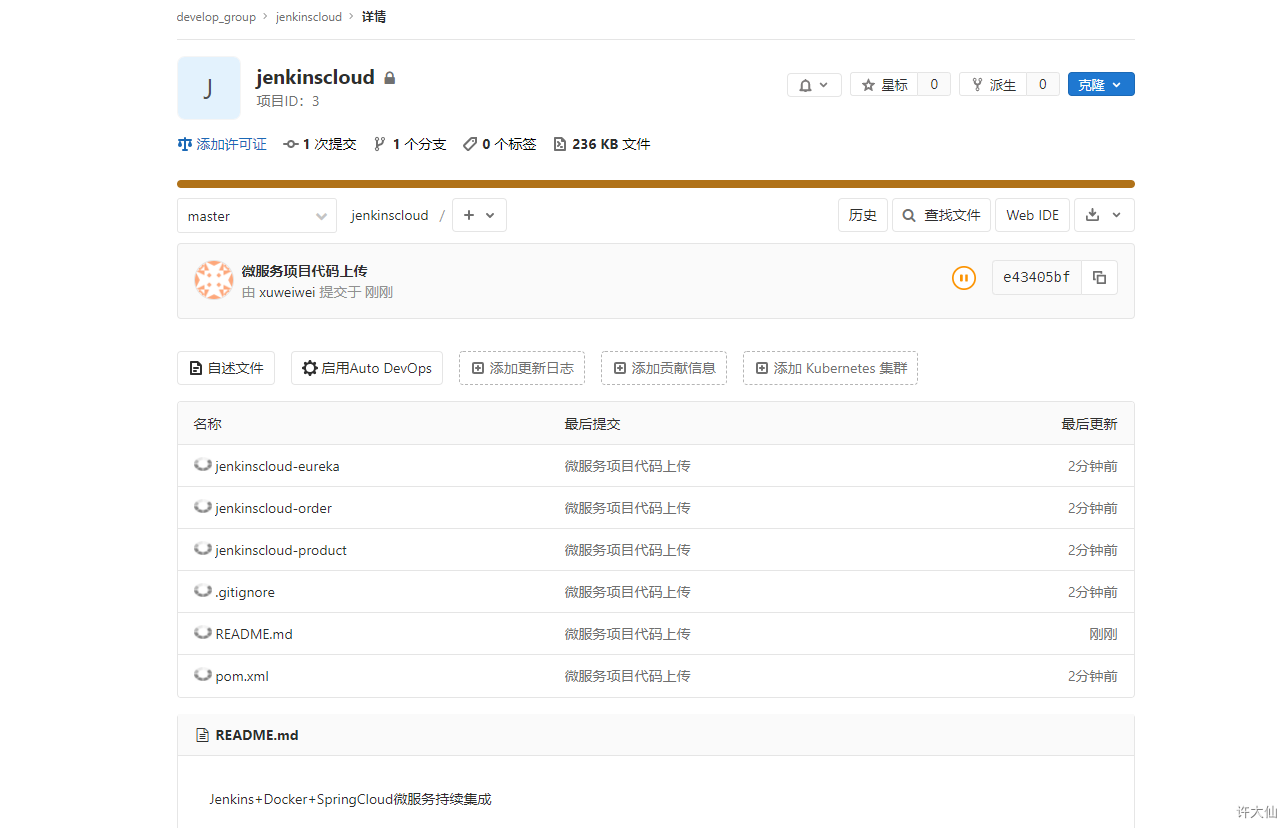Click the pipeline paused status icon

(964, 278)
